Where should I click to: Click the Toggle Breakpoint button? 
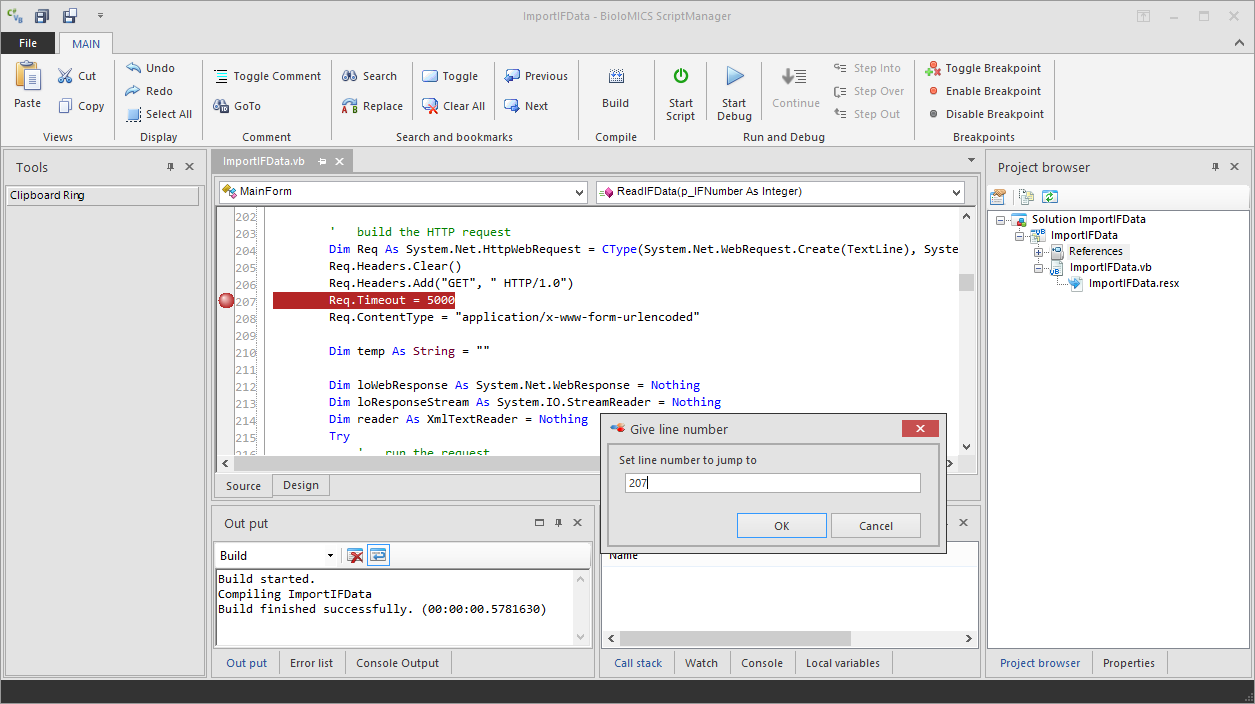click(x=983, y=68)
